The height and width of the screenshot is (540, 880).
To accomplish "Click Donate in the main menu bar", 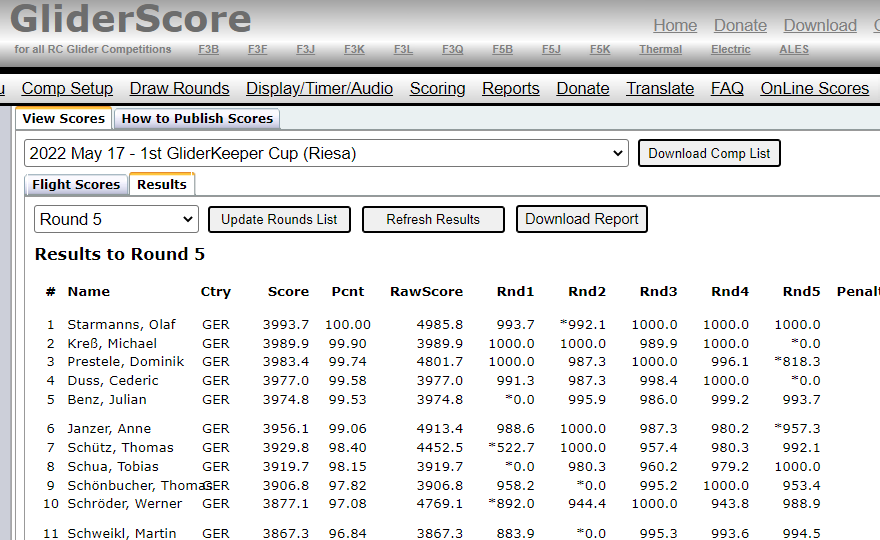I will pos(583,88).
